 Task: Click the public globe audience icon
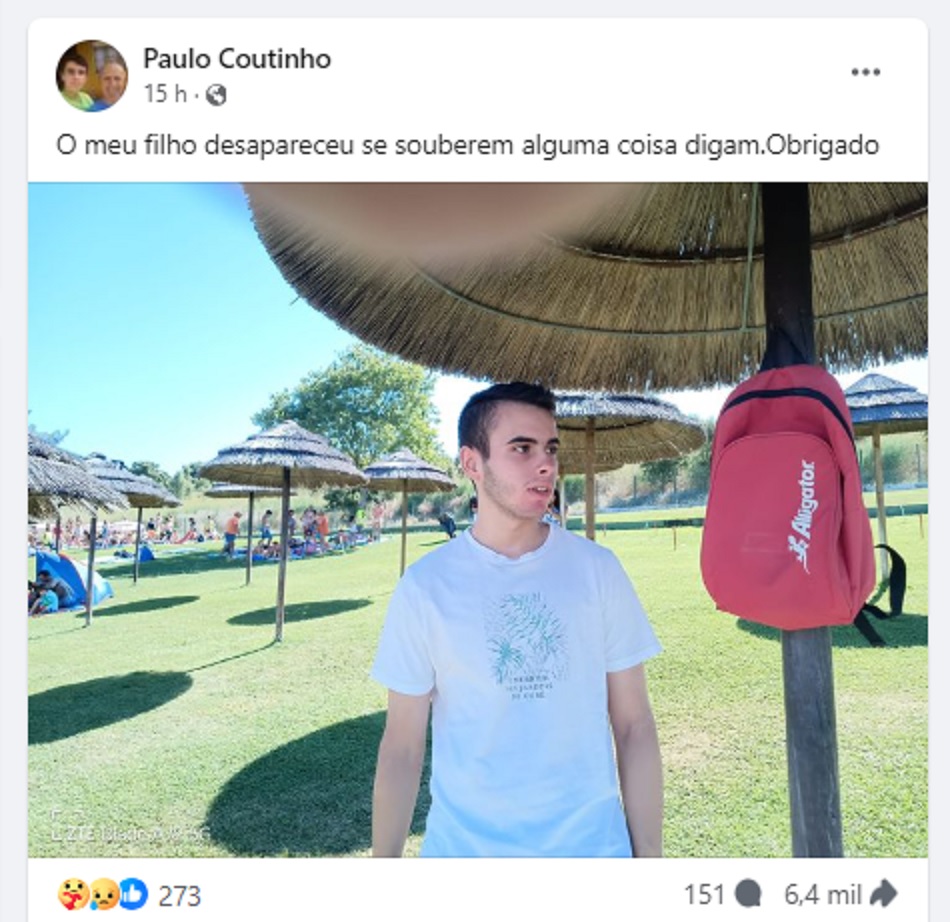point(216,95)
